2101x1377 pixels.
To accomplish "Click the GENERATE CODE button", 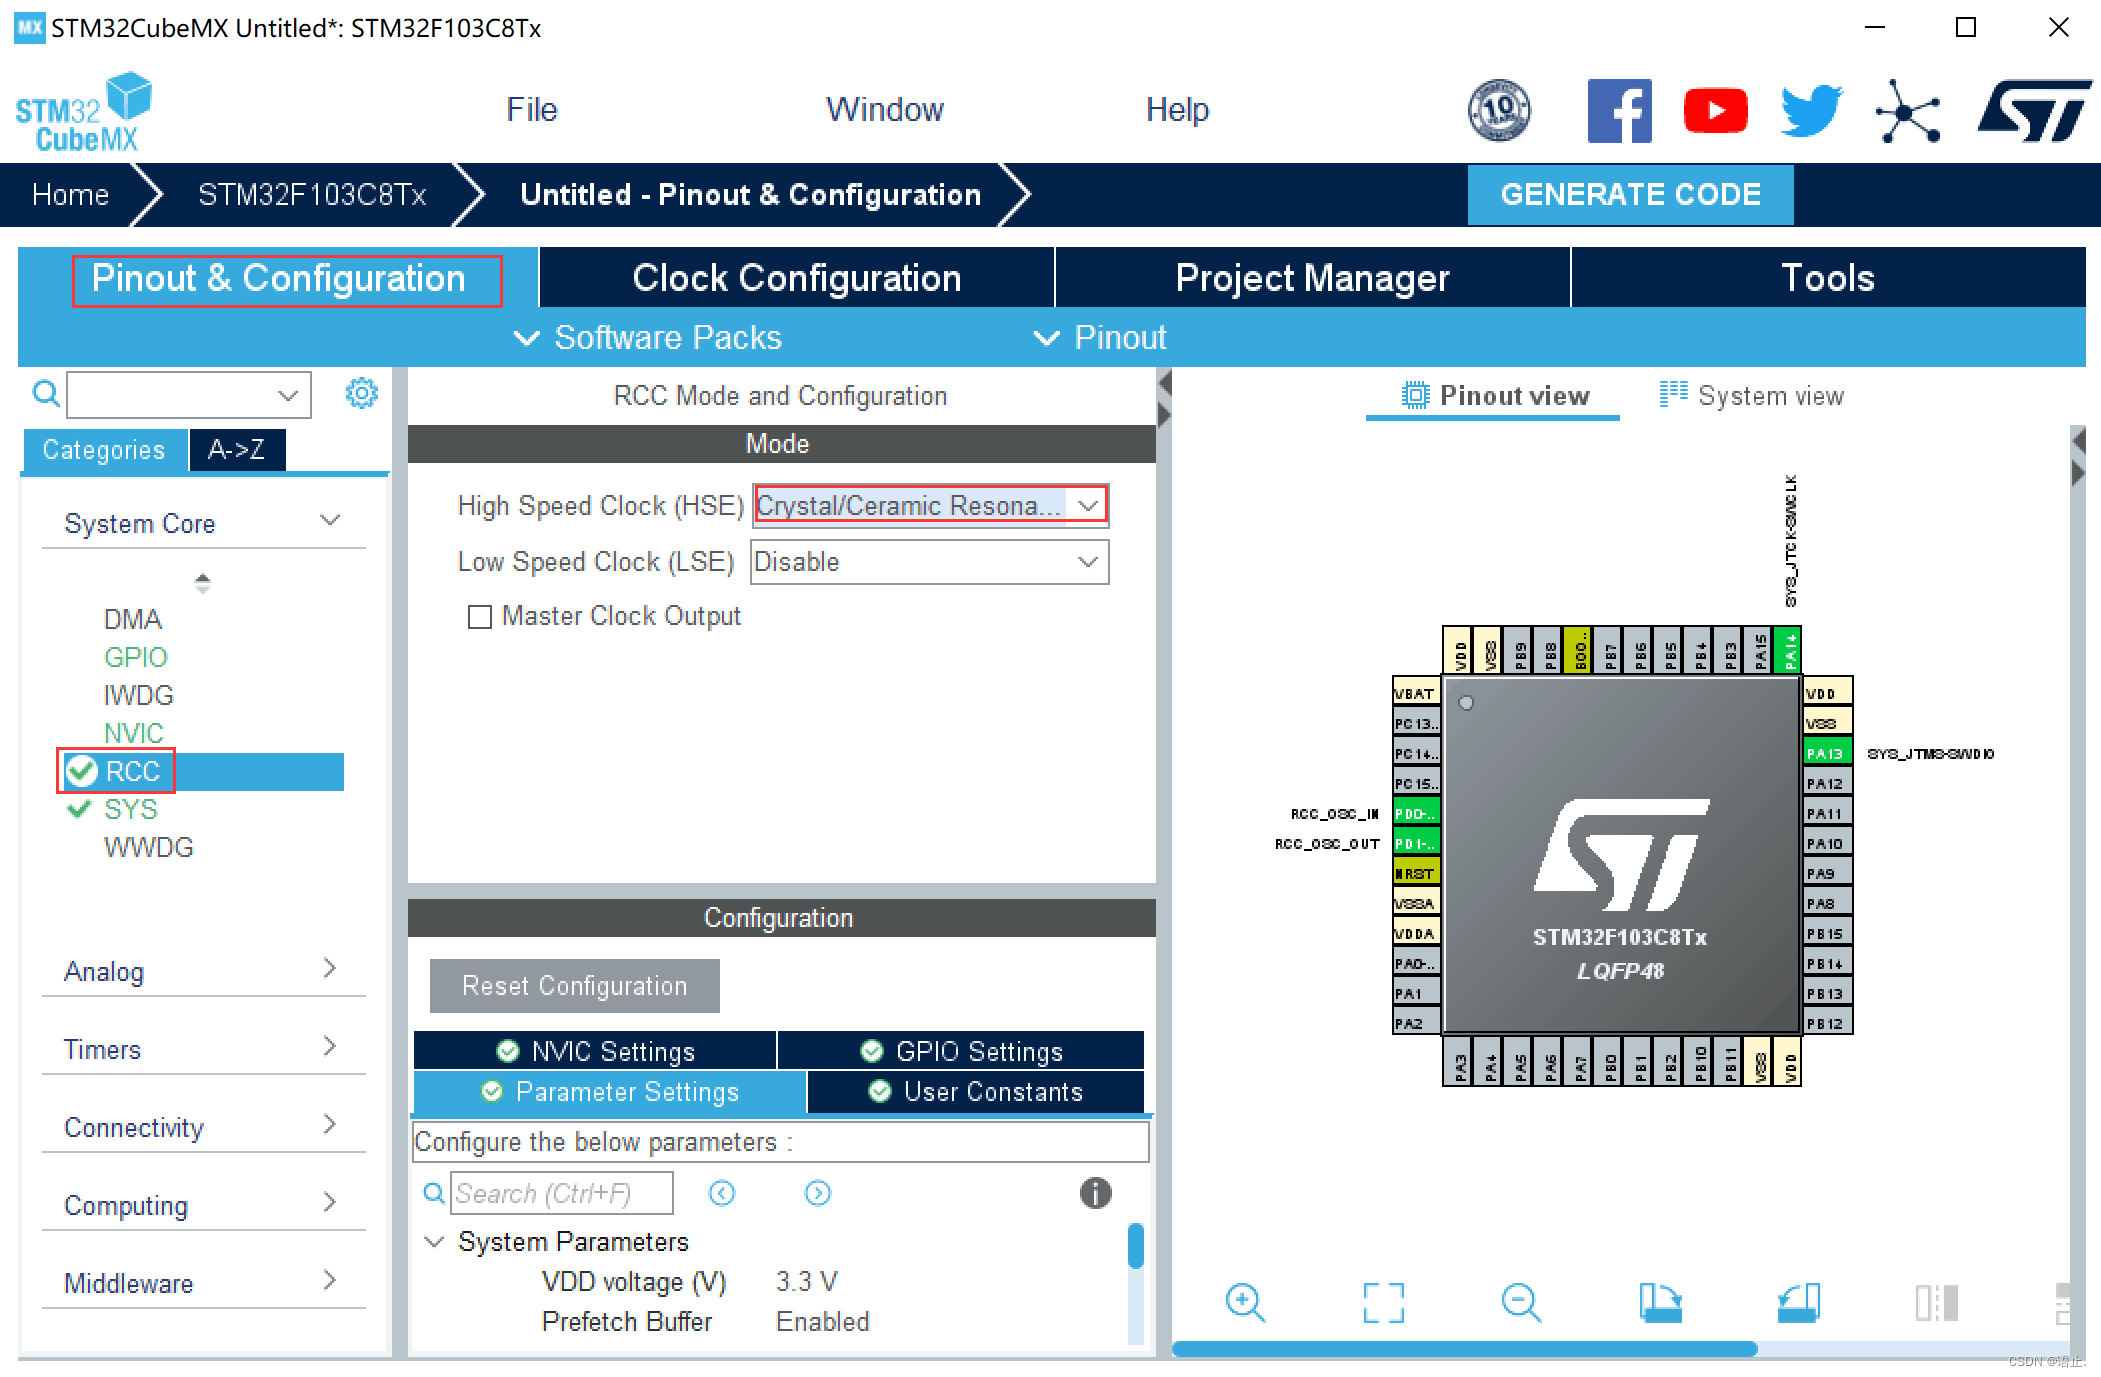I will click(x=1630, y=194).
